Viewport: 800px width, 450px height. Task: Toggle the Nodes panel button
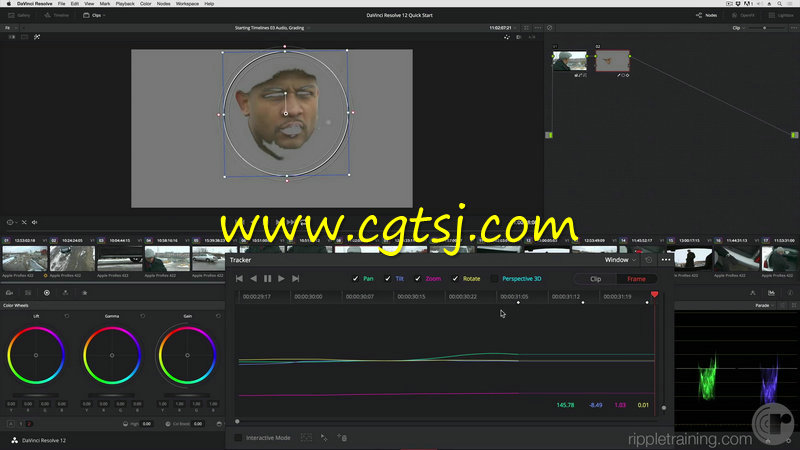click(x=707, y=15)
